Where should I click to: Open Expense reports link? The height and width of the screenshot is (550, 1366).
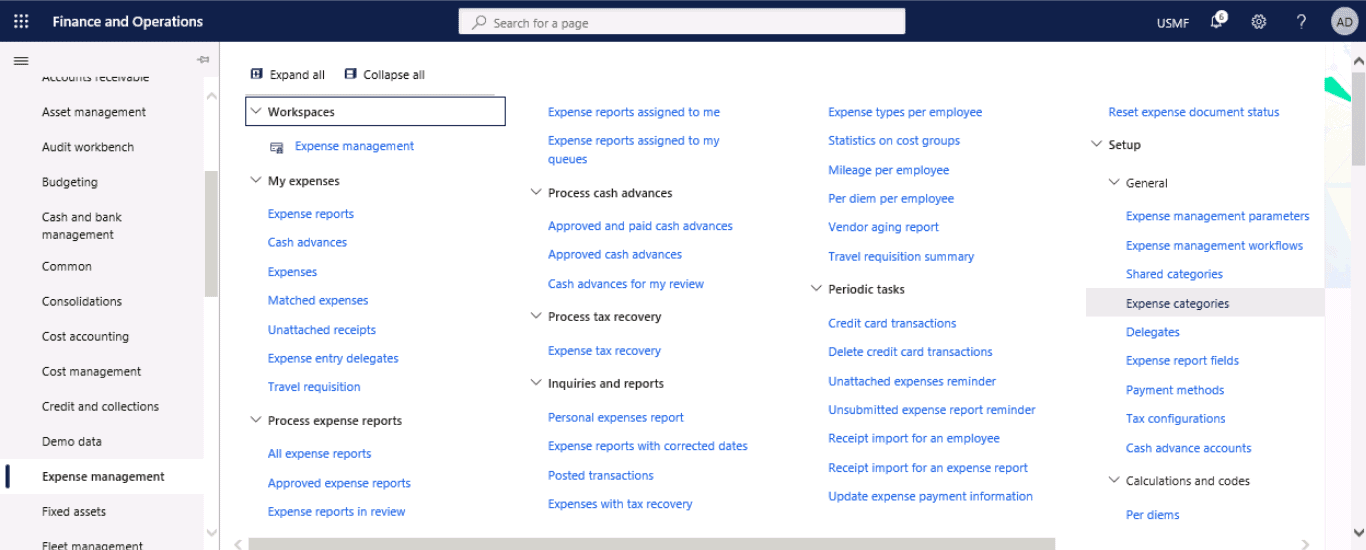(311, 214)
